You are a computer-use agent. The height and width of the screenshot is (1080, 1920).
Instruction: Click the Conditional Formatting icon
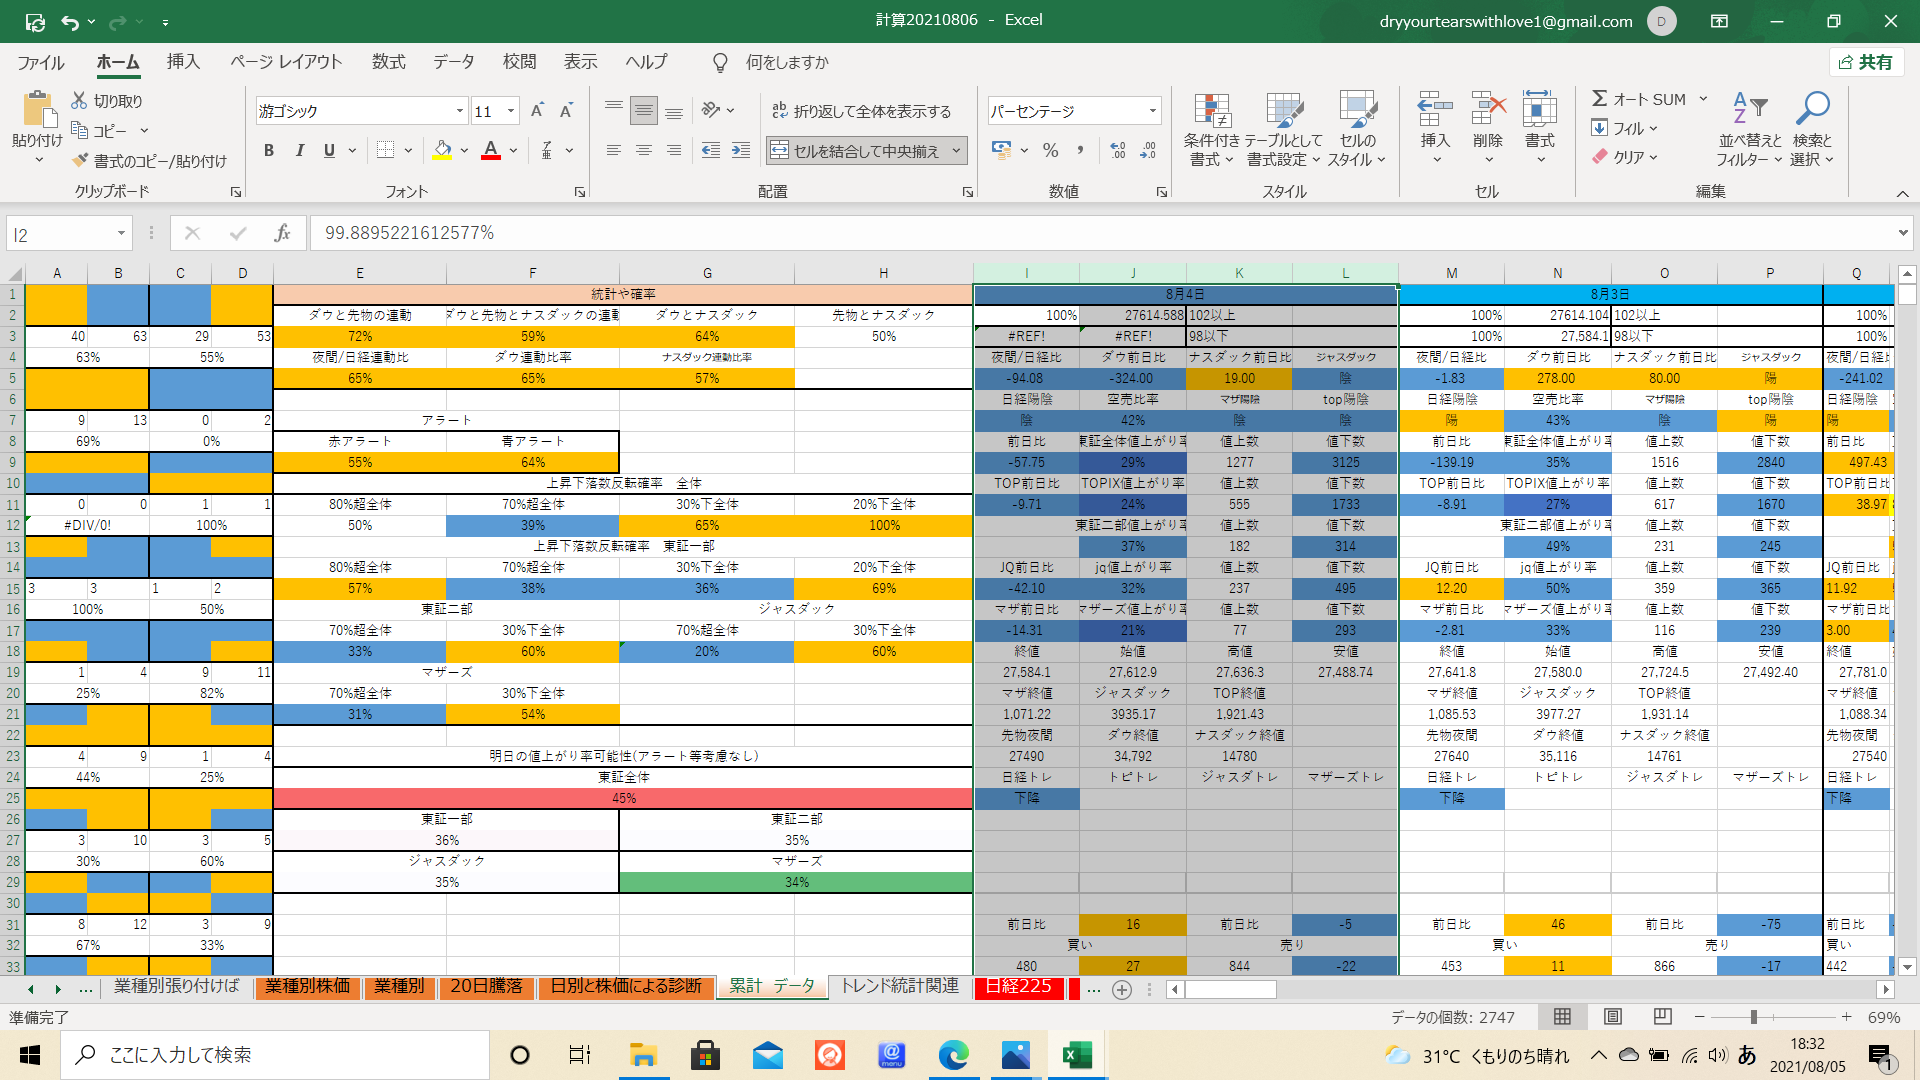coord(1211,112)
